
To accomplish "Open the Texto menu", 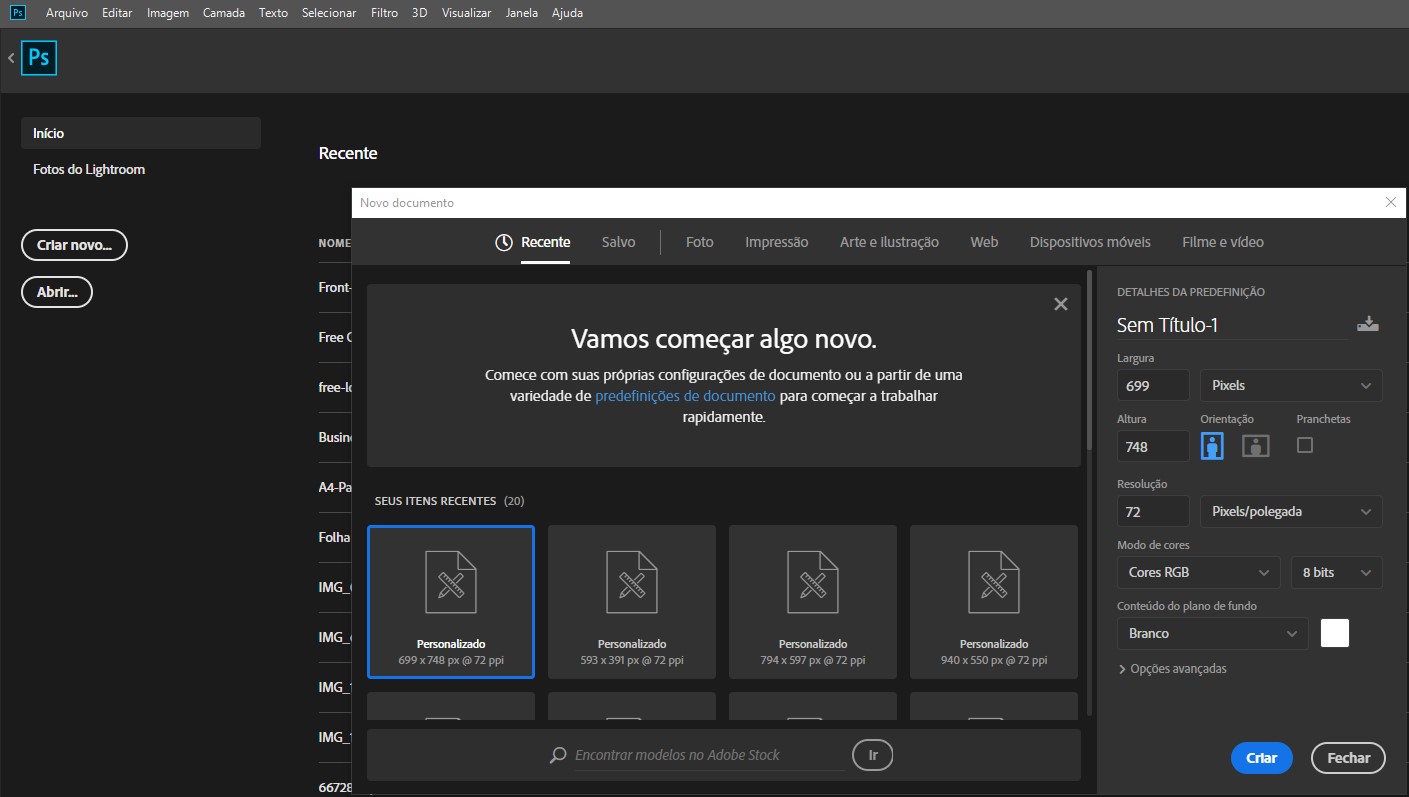I will [273, 13].
